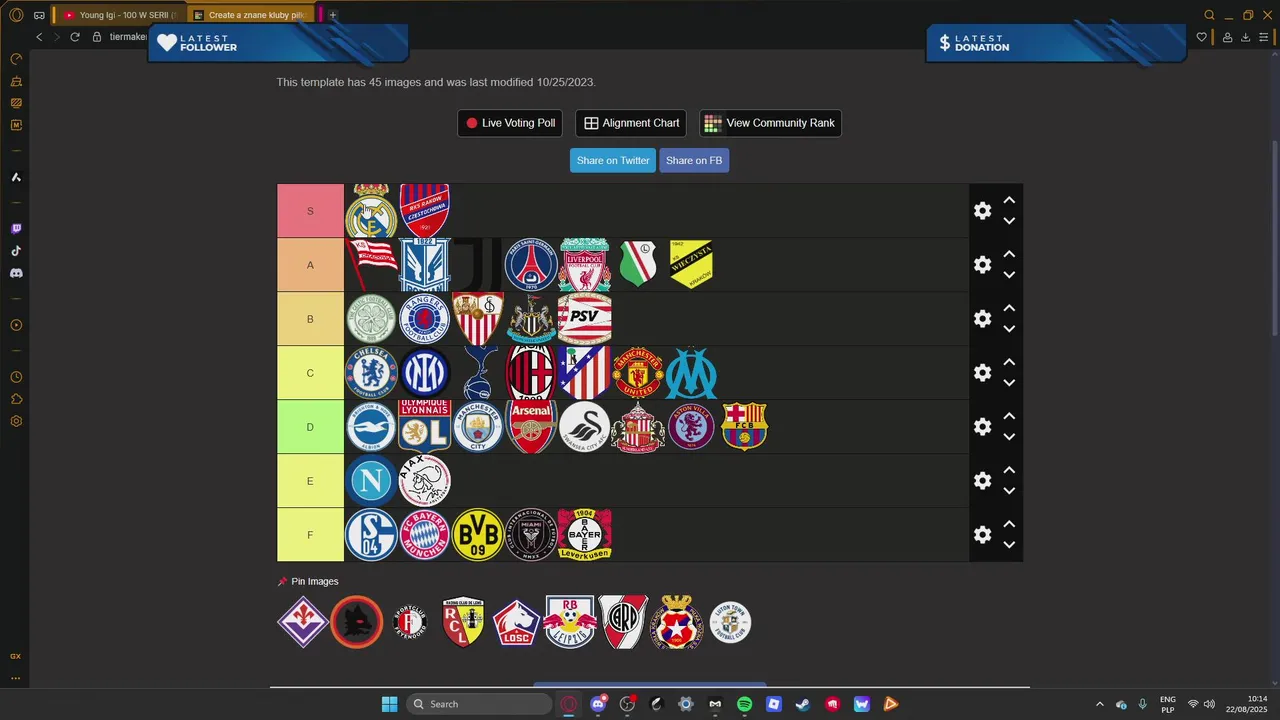
Task: Move F tier row up with arrow
Action: (1009, 525)
